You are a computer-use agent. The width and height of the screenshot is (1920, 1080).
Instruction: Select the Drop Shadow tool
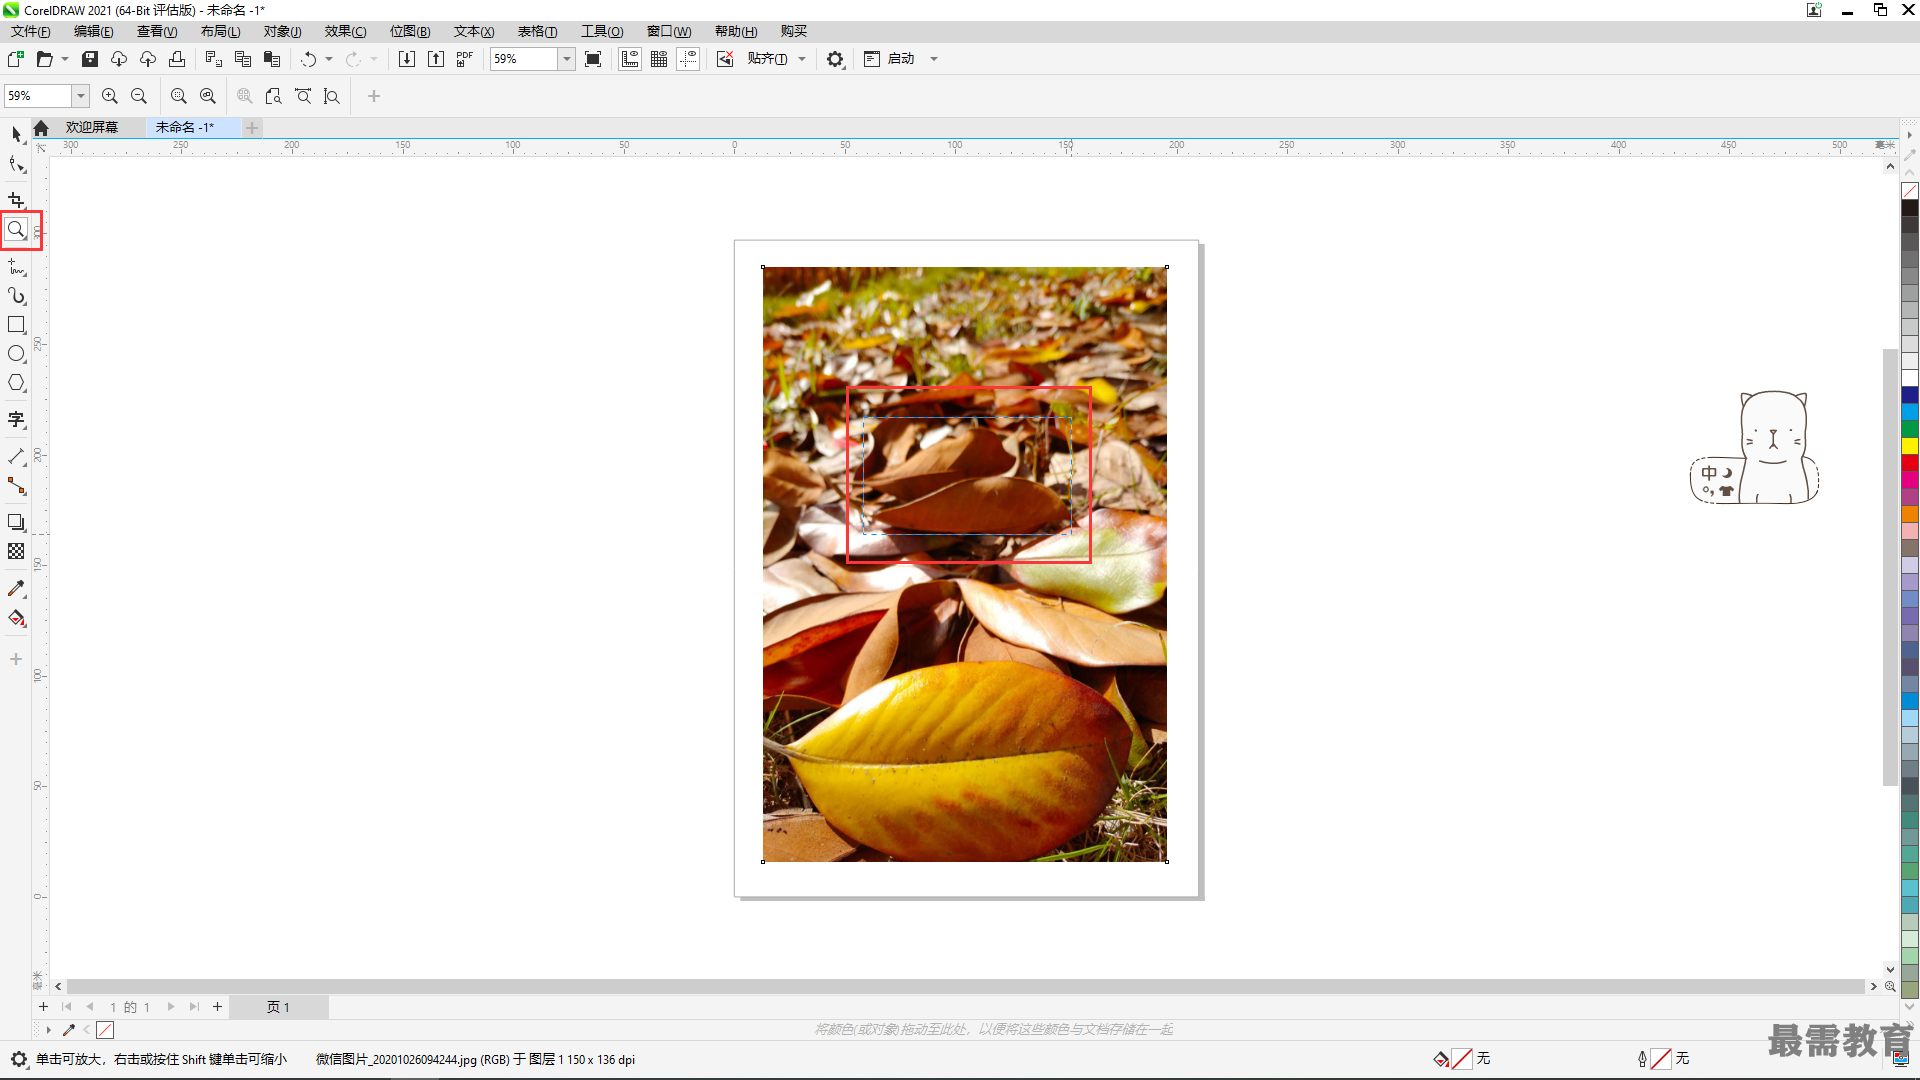point(16,522)
